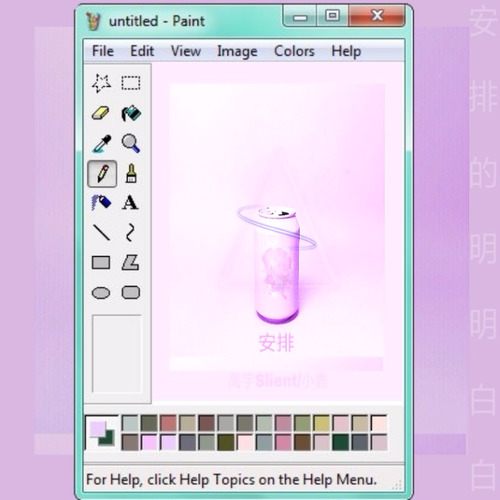The width and height of the screenshot is (500, 500).
Task: Choose the Airbrush spray can tool
Action: (101, 202)
